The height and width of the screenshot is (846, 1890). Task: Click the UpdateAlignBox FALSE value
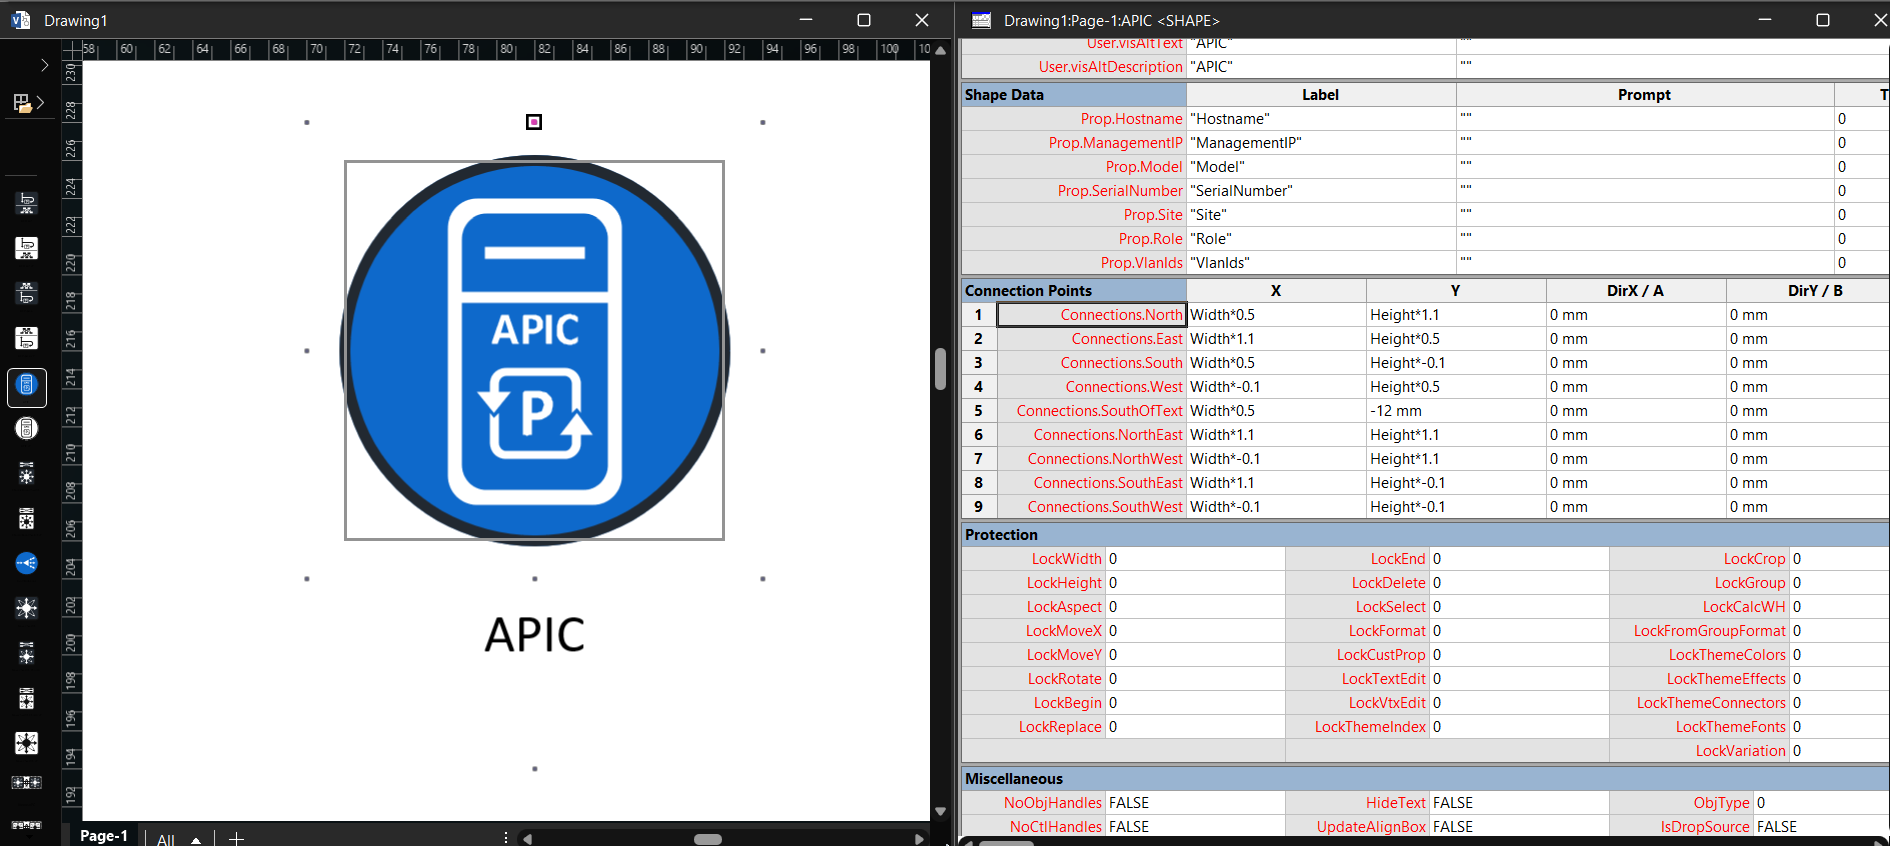click(1519, 827)
